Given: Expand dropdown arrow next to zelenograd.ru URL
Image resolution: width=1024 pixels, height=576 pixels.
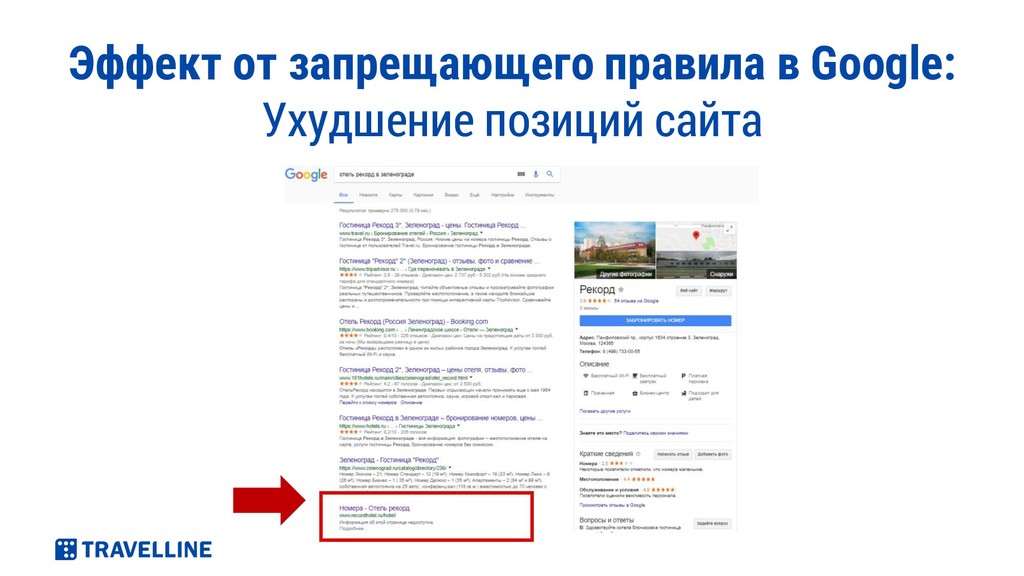Looking at the screenshot, I should coord(451,468).
